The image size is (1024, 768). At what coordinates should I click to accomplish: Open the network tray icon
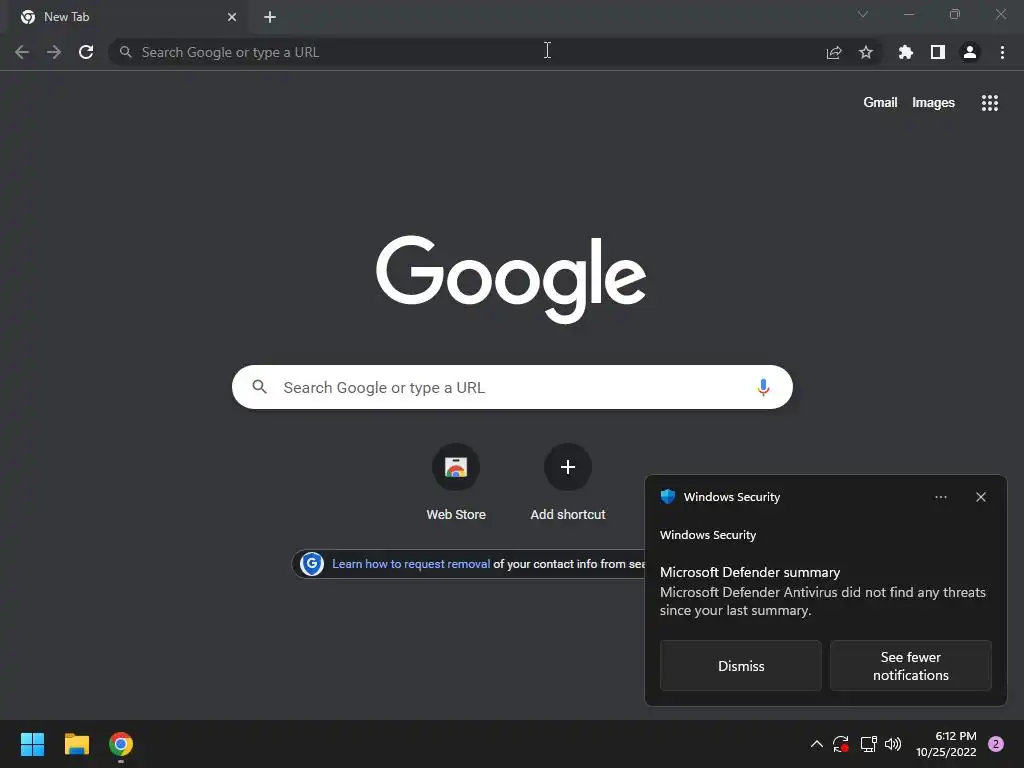pos(868,744)
